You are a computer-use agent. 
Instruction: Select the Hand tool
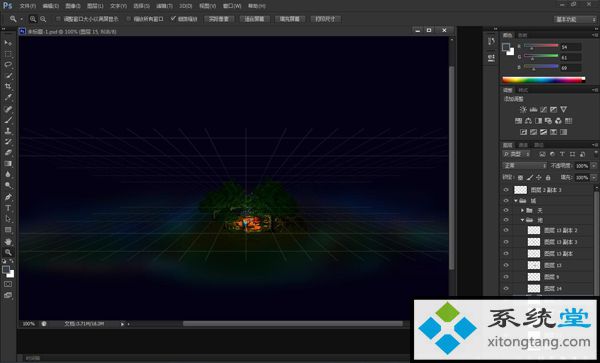(8, 241)
